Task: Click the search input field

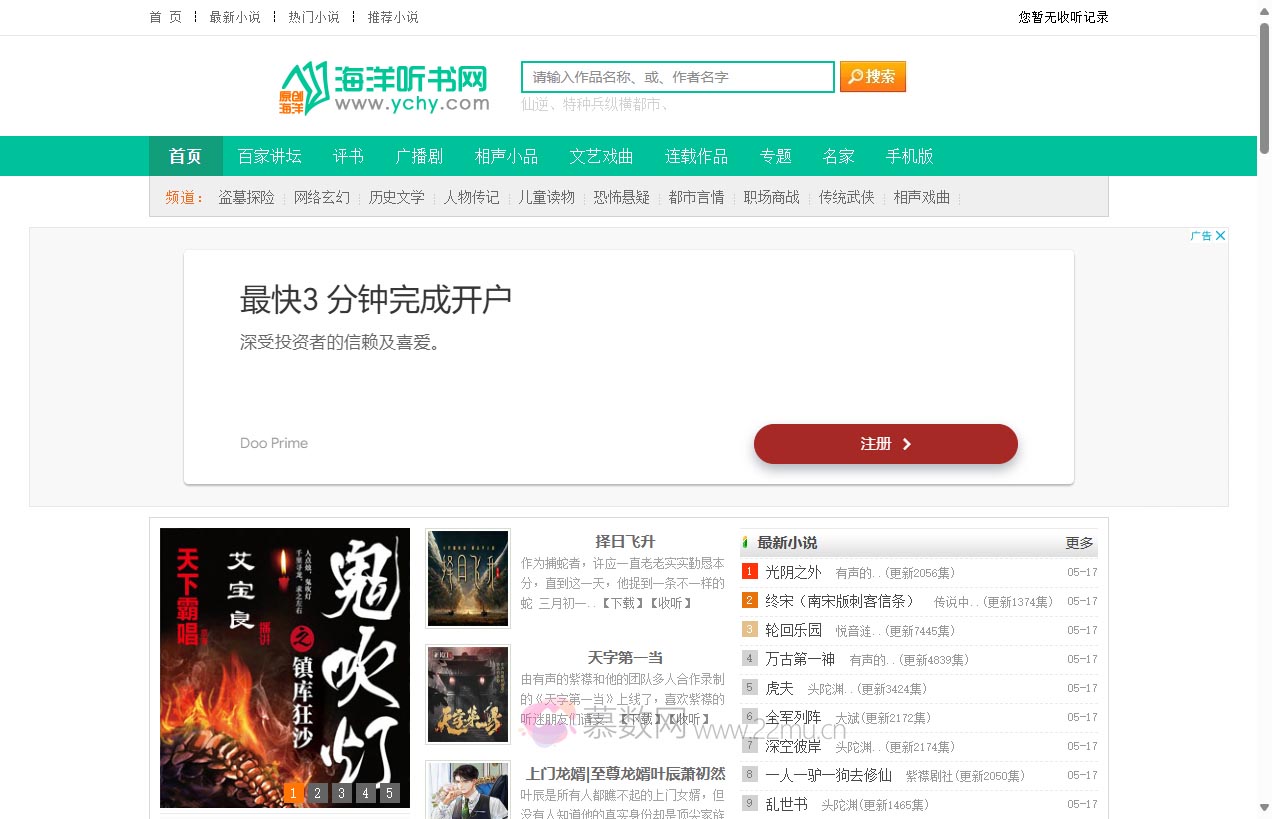Action: point(676,76)
